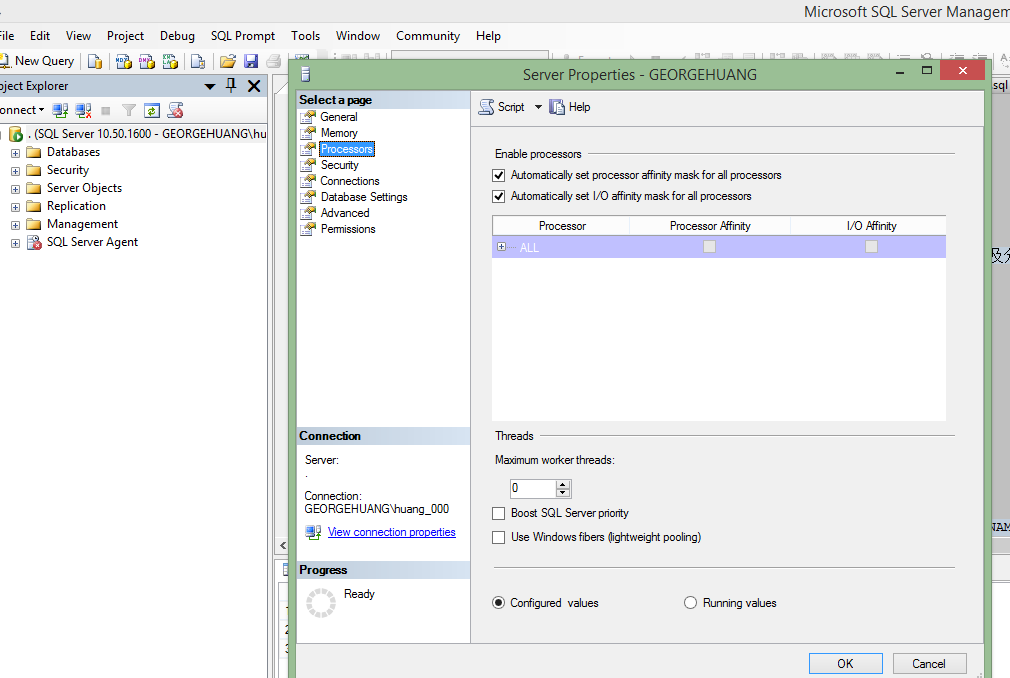The width and height of the screenshot is (1010, 678).
Task: Expand the Replication tree node
Action: coord(15,207)
